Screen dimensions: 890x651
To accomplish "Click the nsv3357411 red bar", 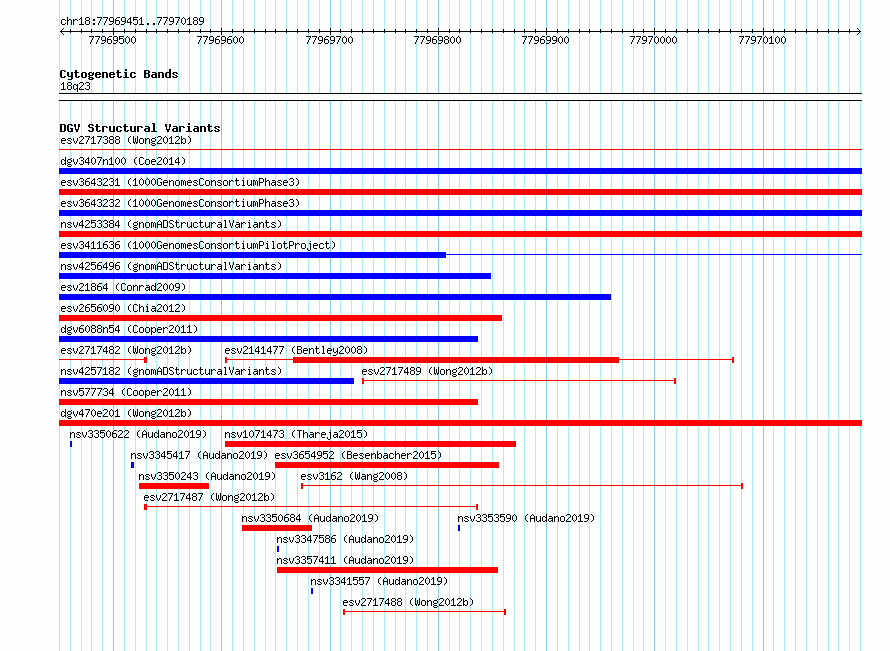I will (388, 570).
